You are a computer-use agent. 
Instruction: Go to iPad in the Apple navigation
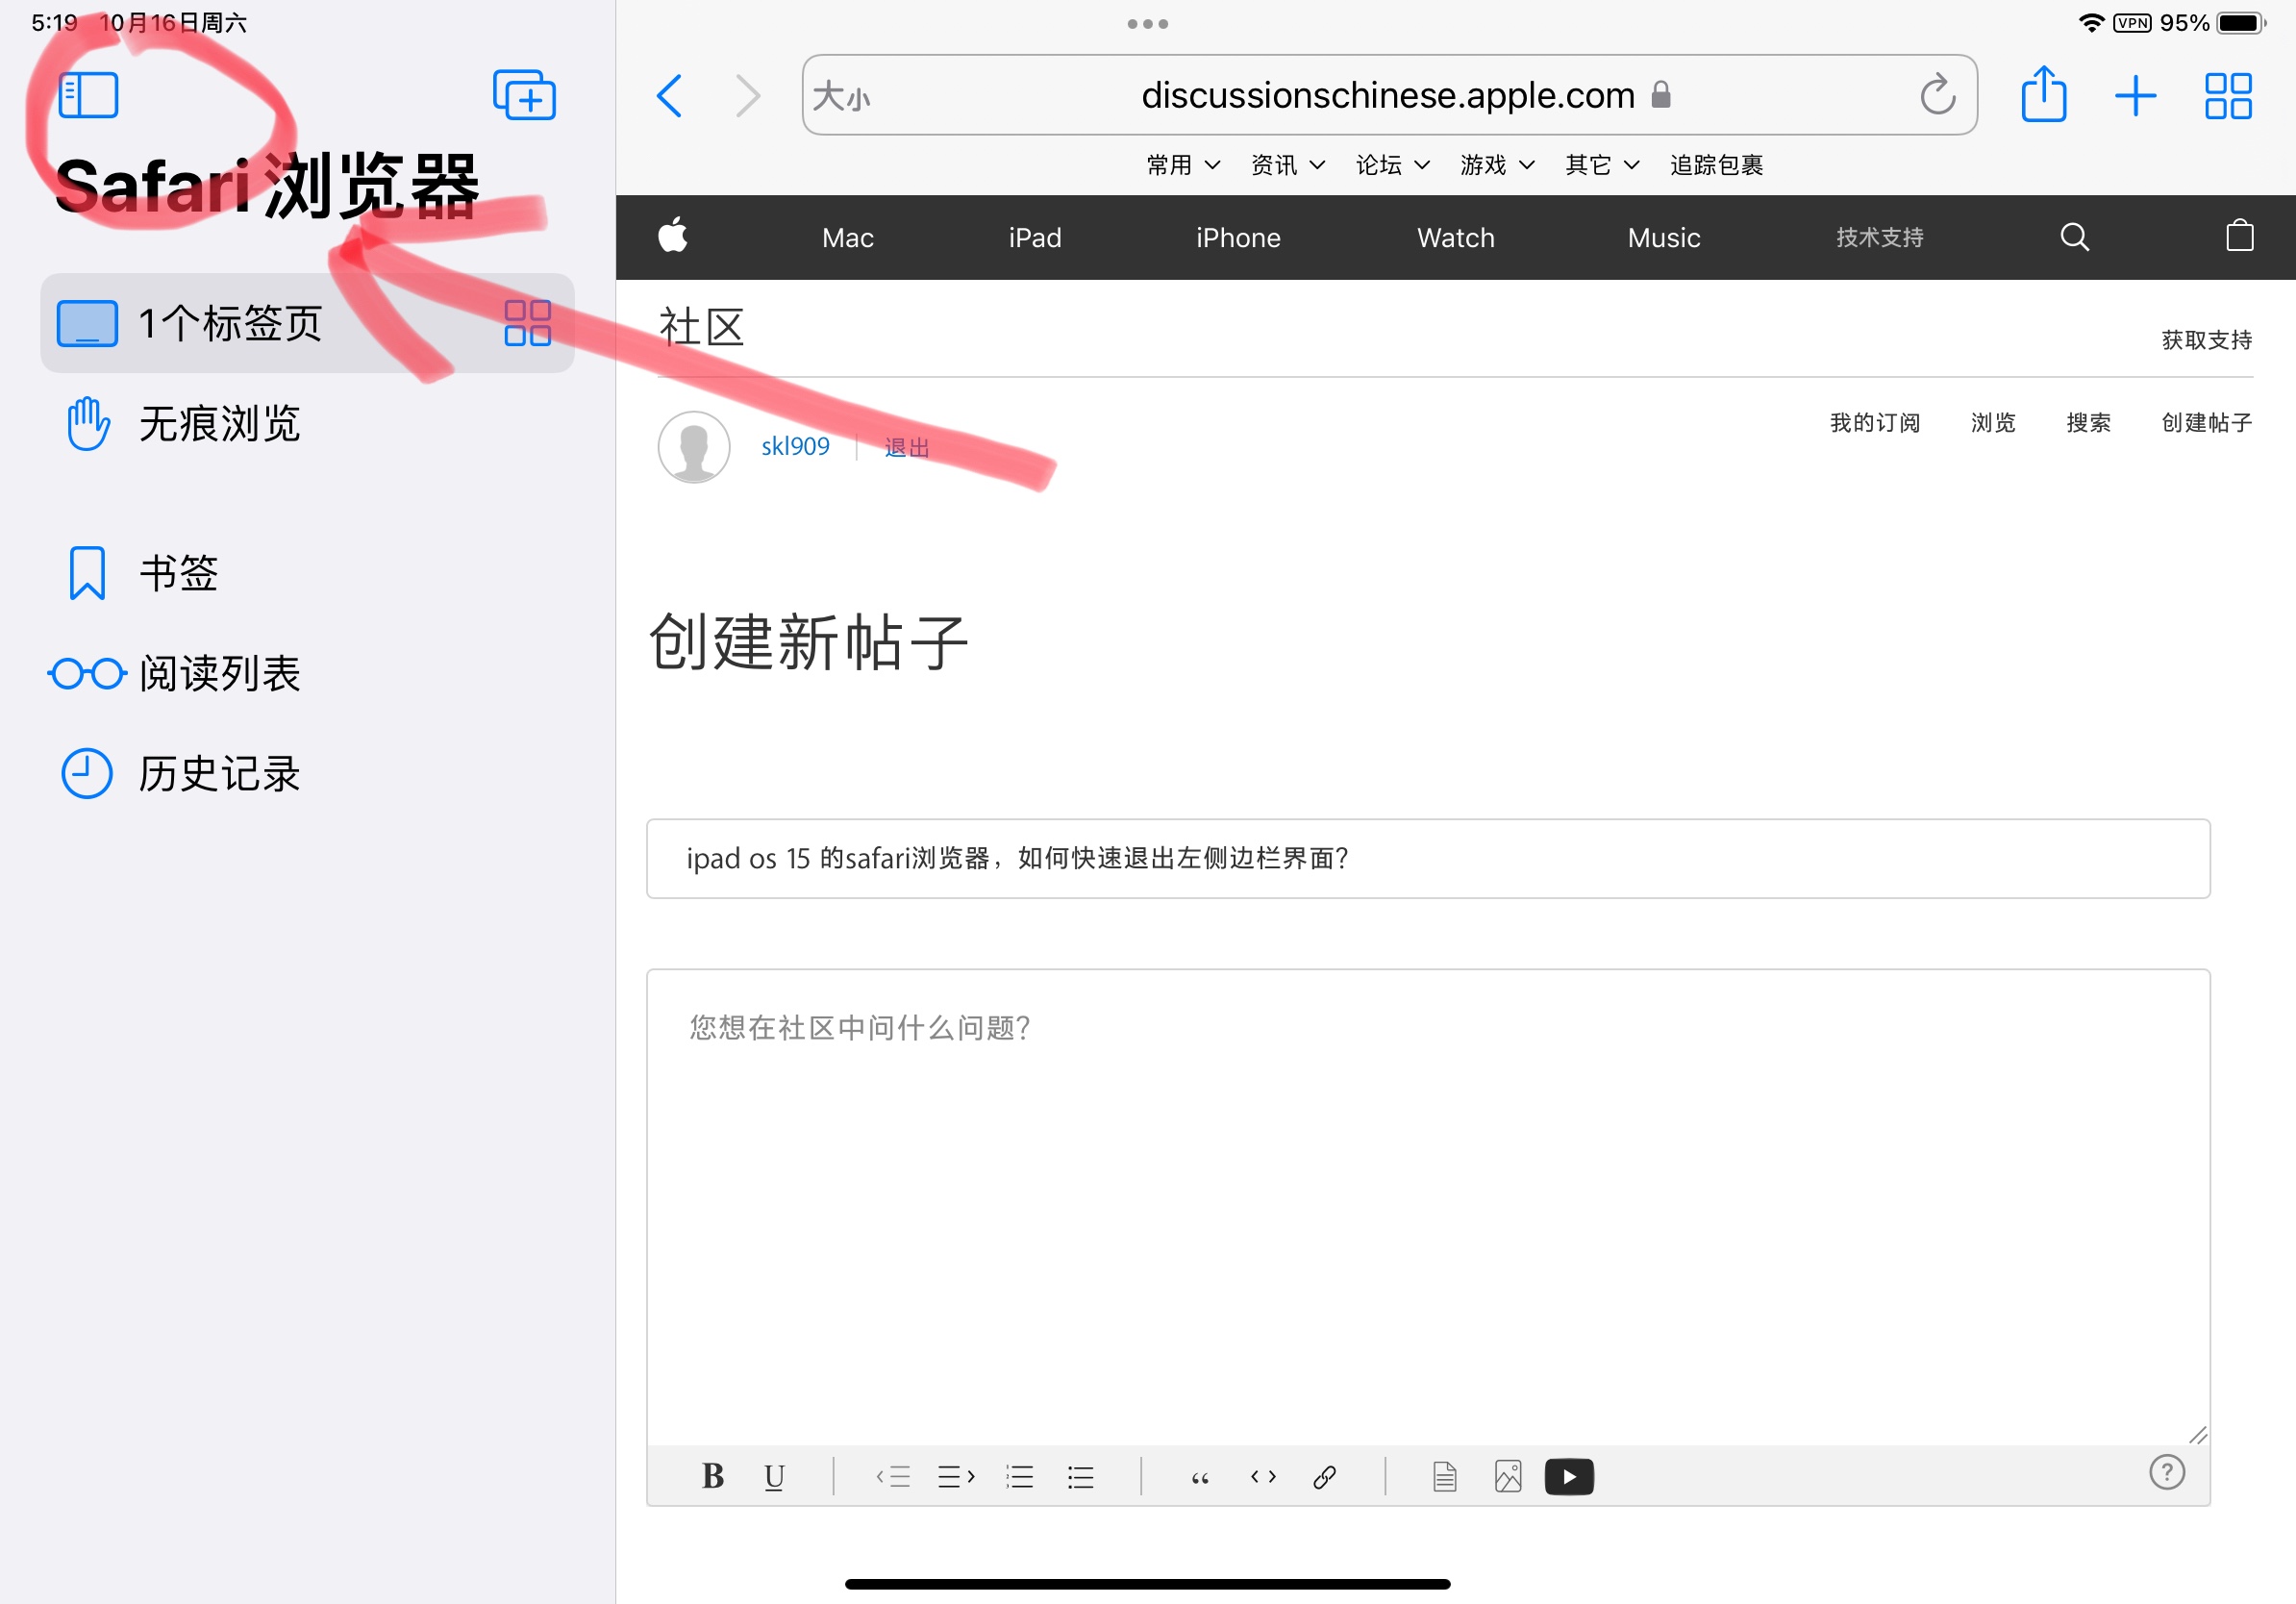[1034, 237]
